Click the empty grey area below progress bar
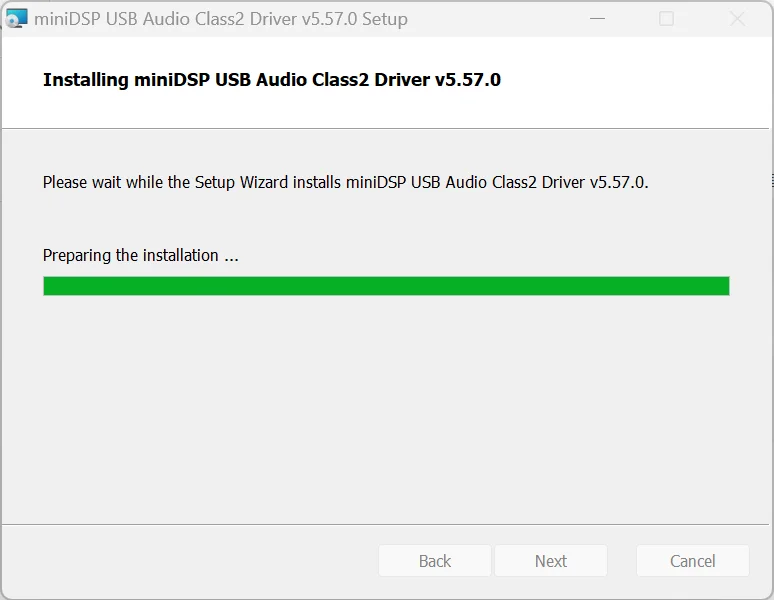Image resolution: width=774 pixels, height=600 pixels. click(x=386, y=410)
